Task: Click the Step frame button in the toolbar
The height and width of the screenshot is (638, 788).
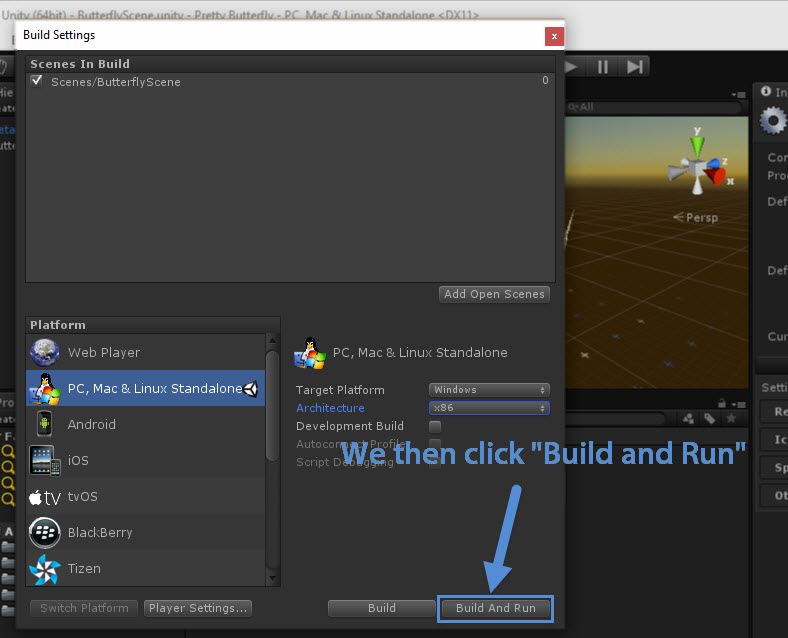Action: coord(635,66)
